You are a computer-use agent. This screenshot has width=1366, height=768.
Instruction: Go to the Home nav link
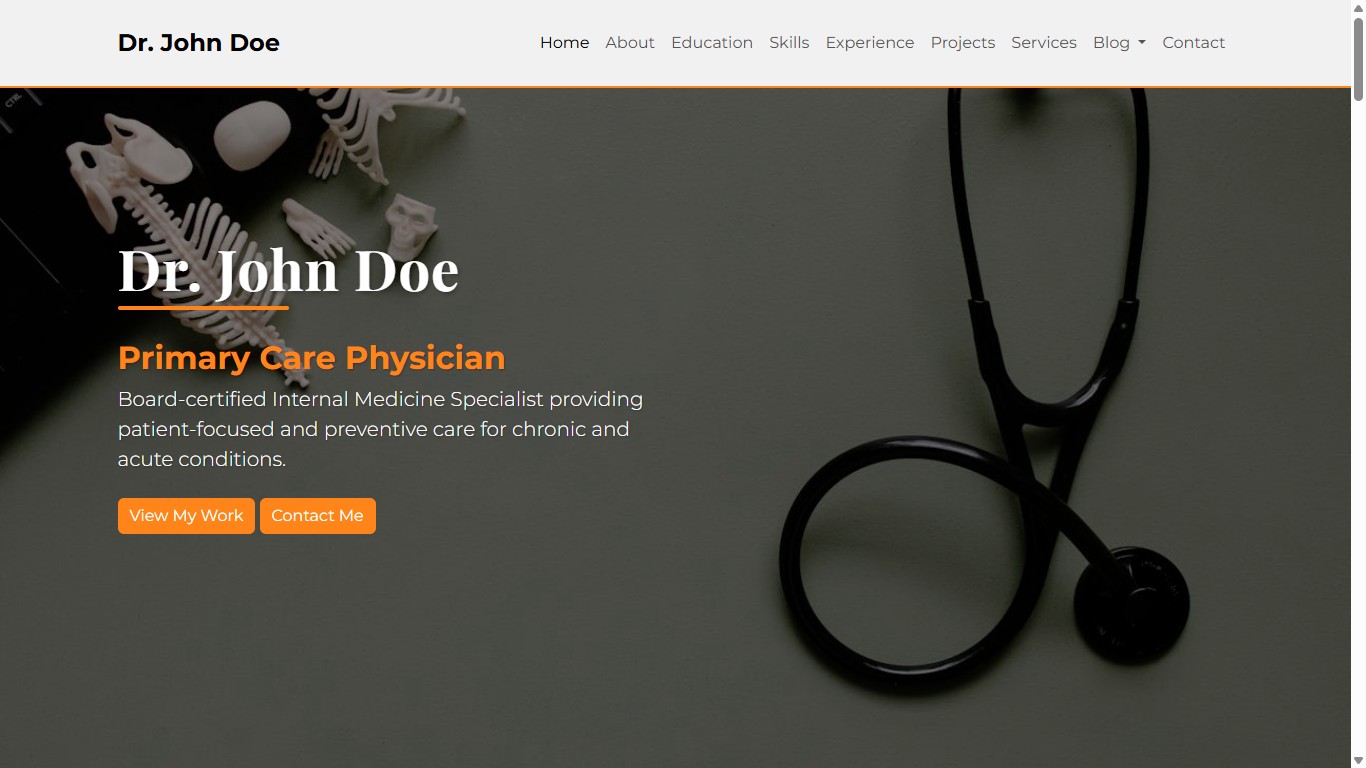point(564,43)
